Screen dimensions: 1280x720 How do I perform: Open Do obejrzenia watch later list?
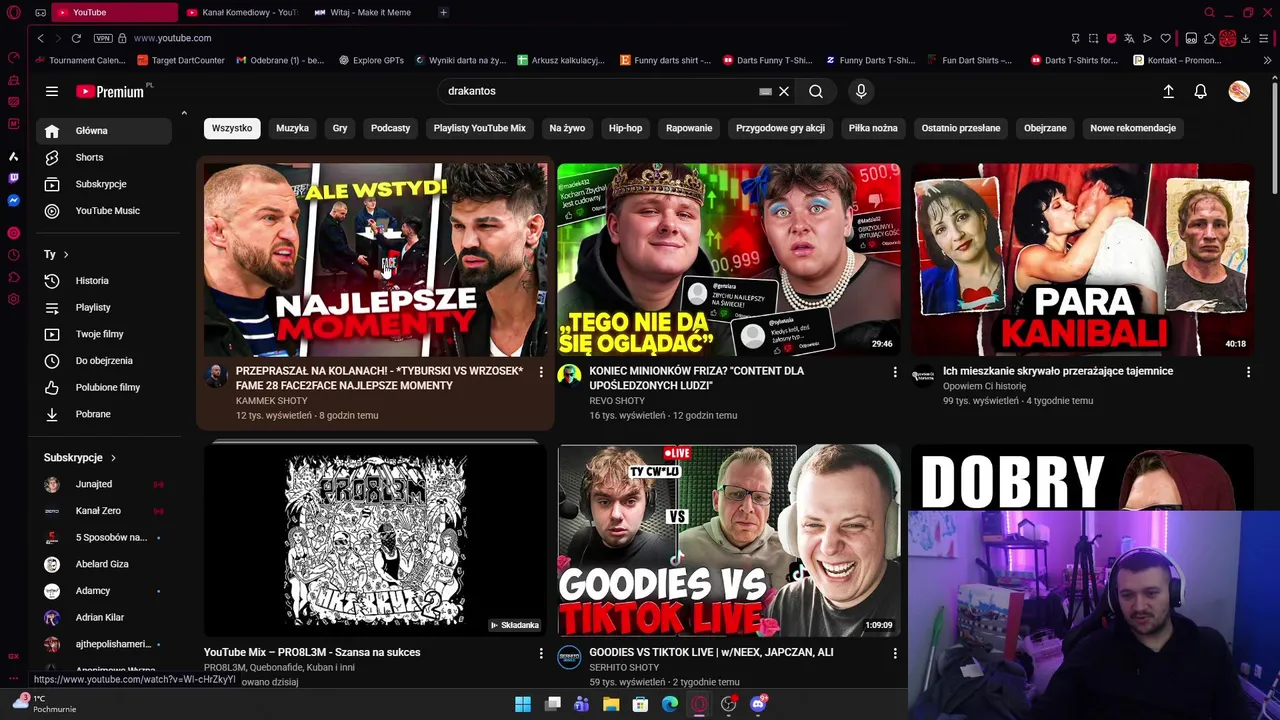(104, 361)
